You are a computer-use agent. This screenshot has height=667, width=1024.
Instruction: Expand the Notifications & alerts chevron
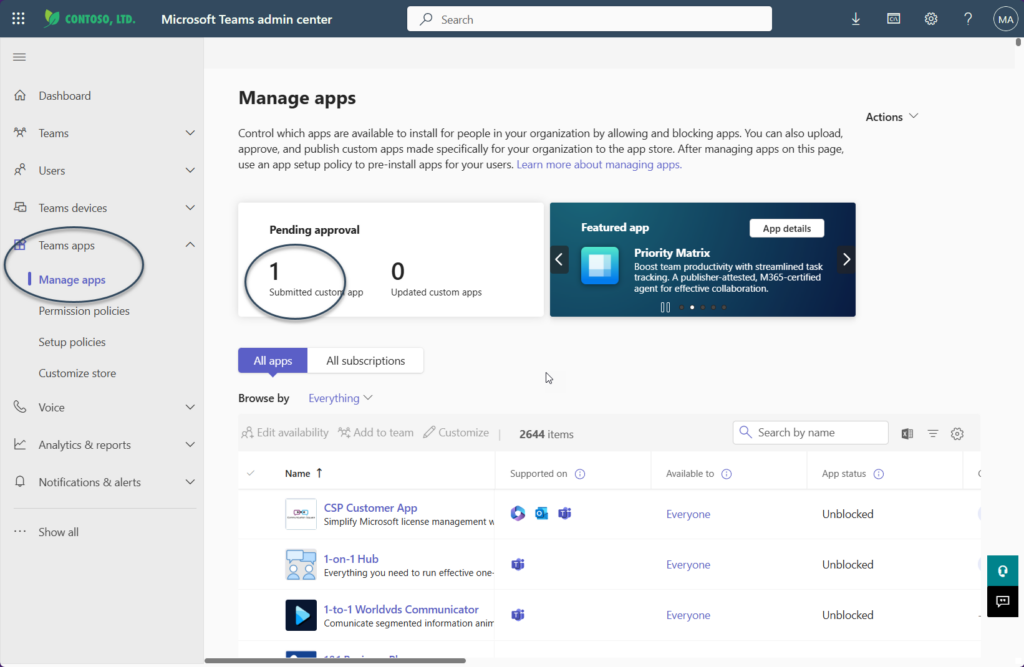[190, 481]
